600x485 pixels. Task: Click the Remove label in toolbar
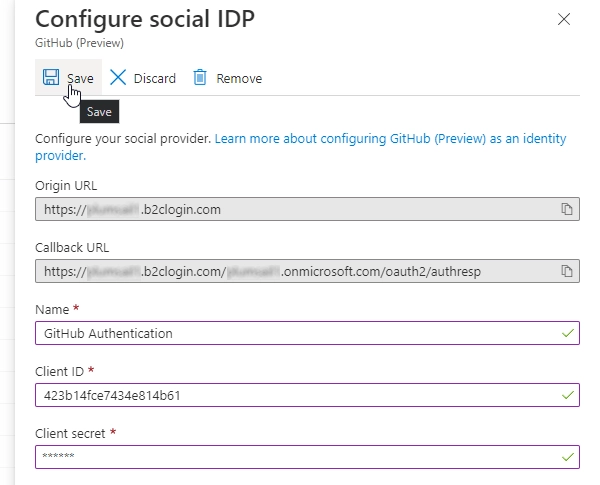[x=239, y=78]
